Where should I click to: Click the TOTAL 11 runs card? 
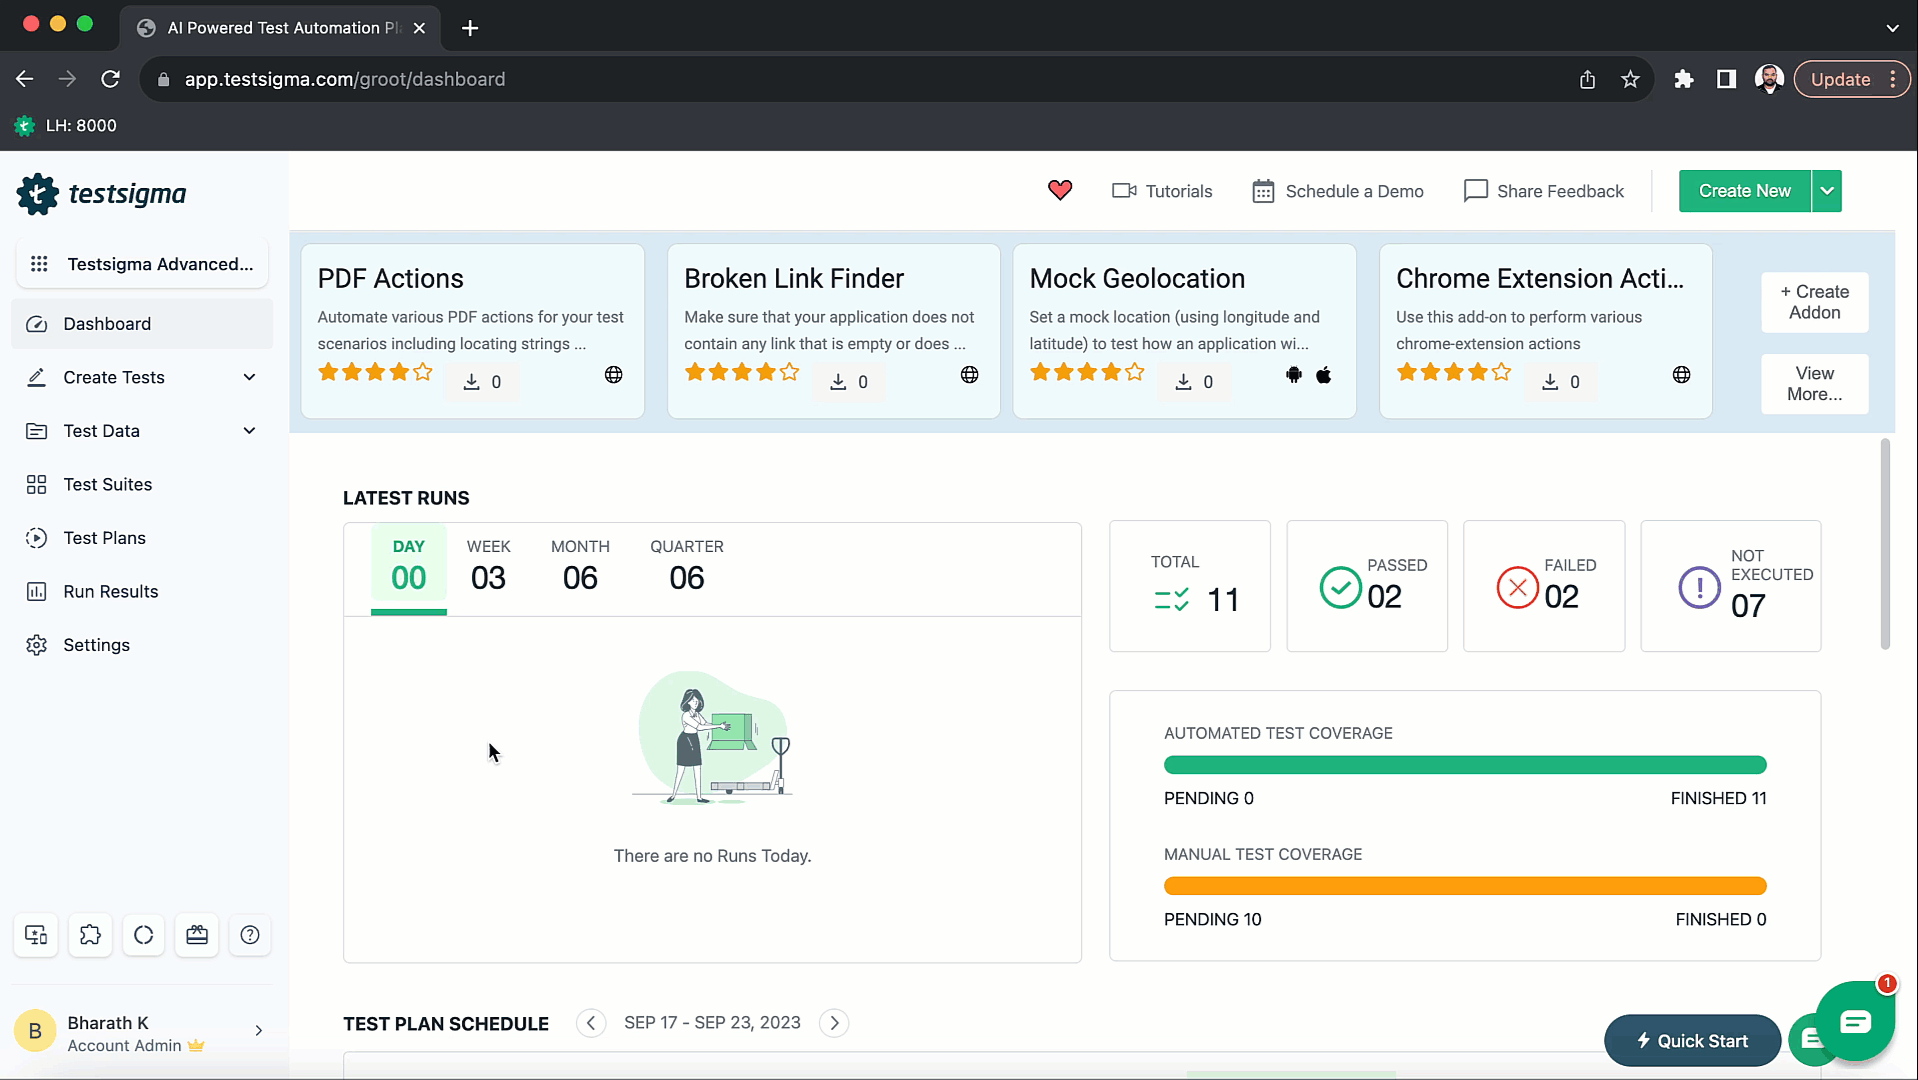(1190, 586)
